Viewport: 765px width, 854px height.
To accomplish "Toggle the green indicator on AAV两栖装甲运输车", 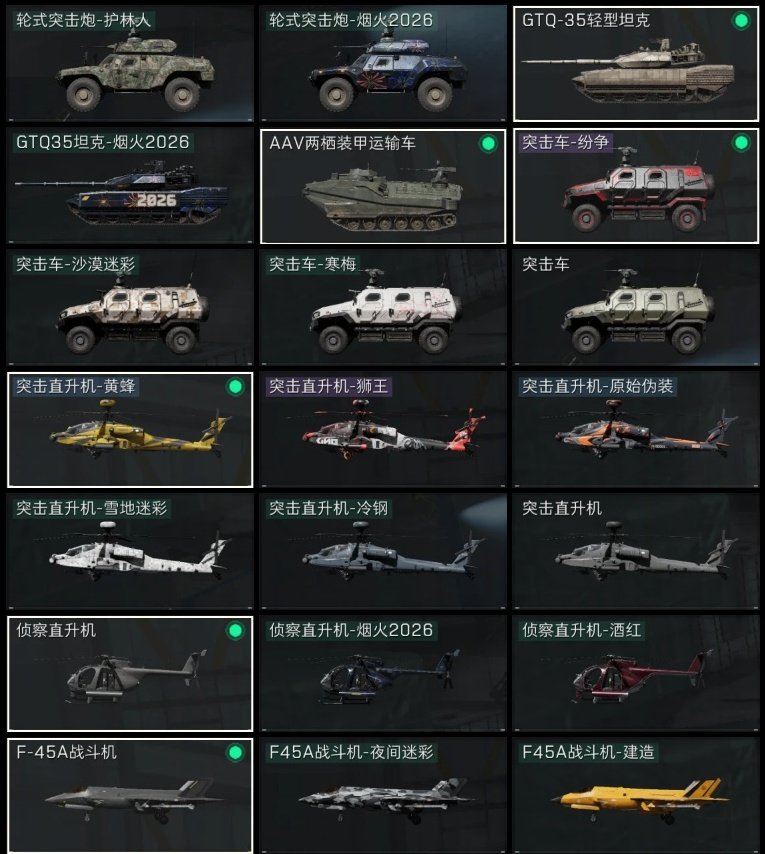I will (488, 143).
